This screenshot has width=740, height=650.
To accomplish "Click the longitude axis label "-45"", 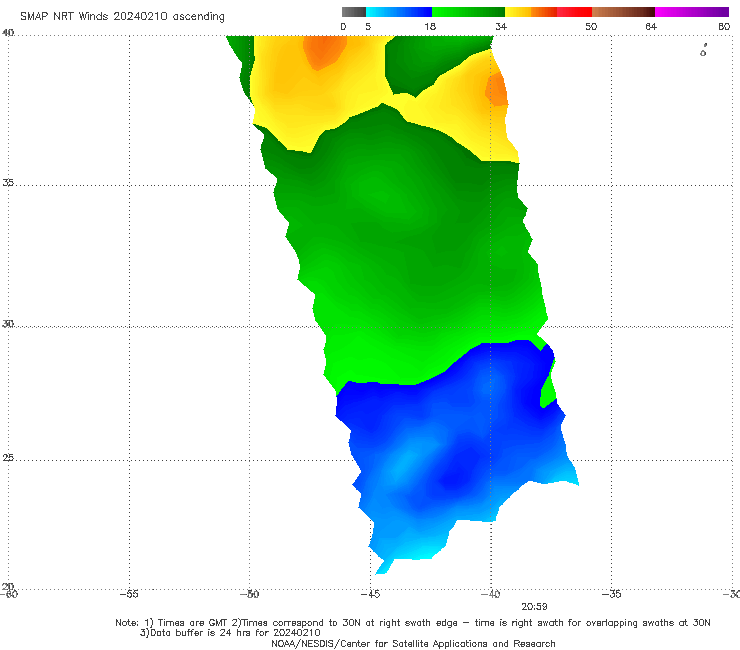I will 370,594.
